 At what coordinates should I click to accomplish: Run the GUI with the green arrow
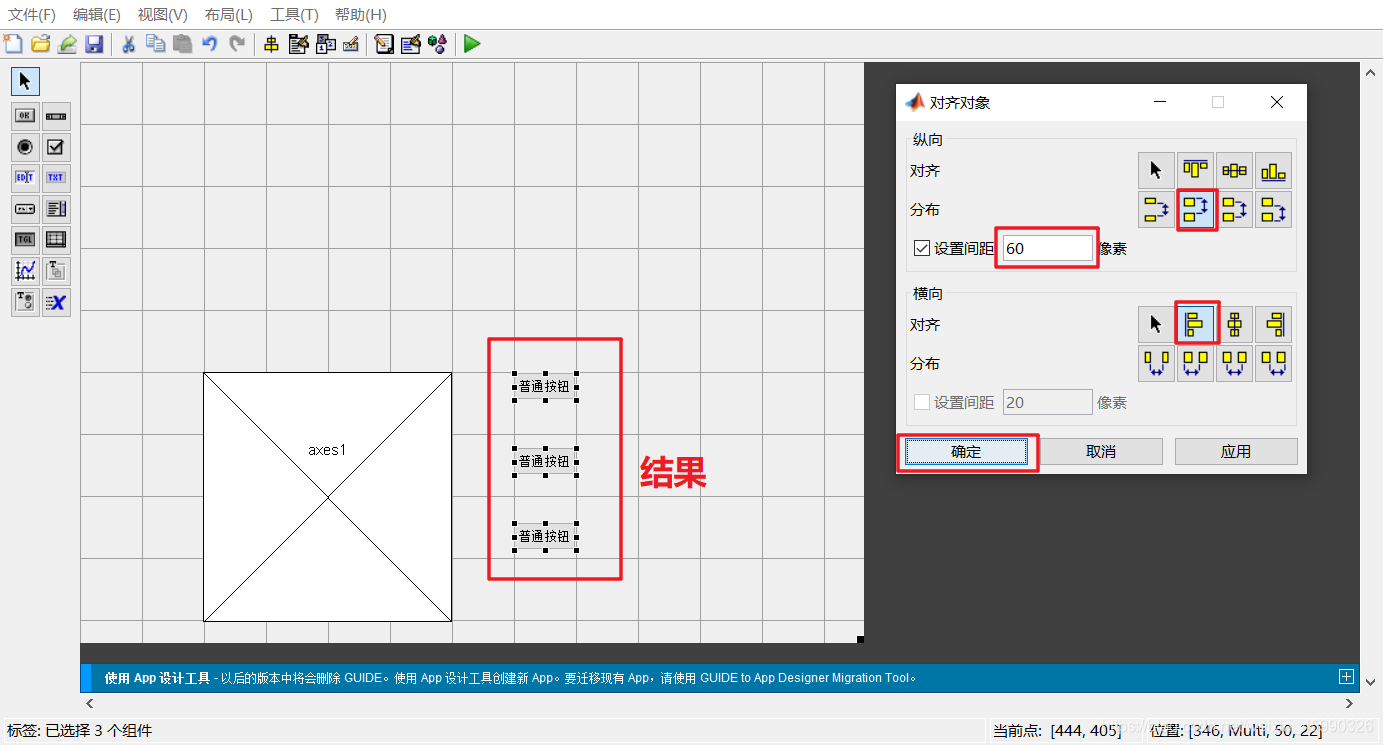pyautogui.click(x=471, y=44)
